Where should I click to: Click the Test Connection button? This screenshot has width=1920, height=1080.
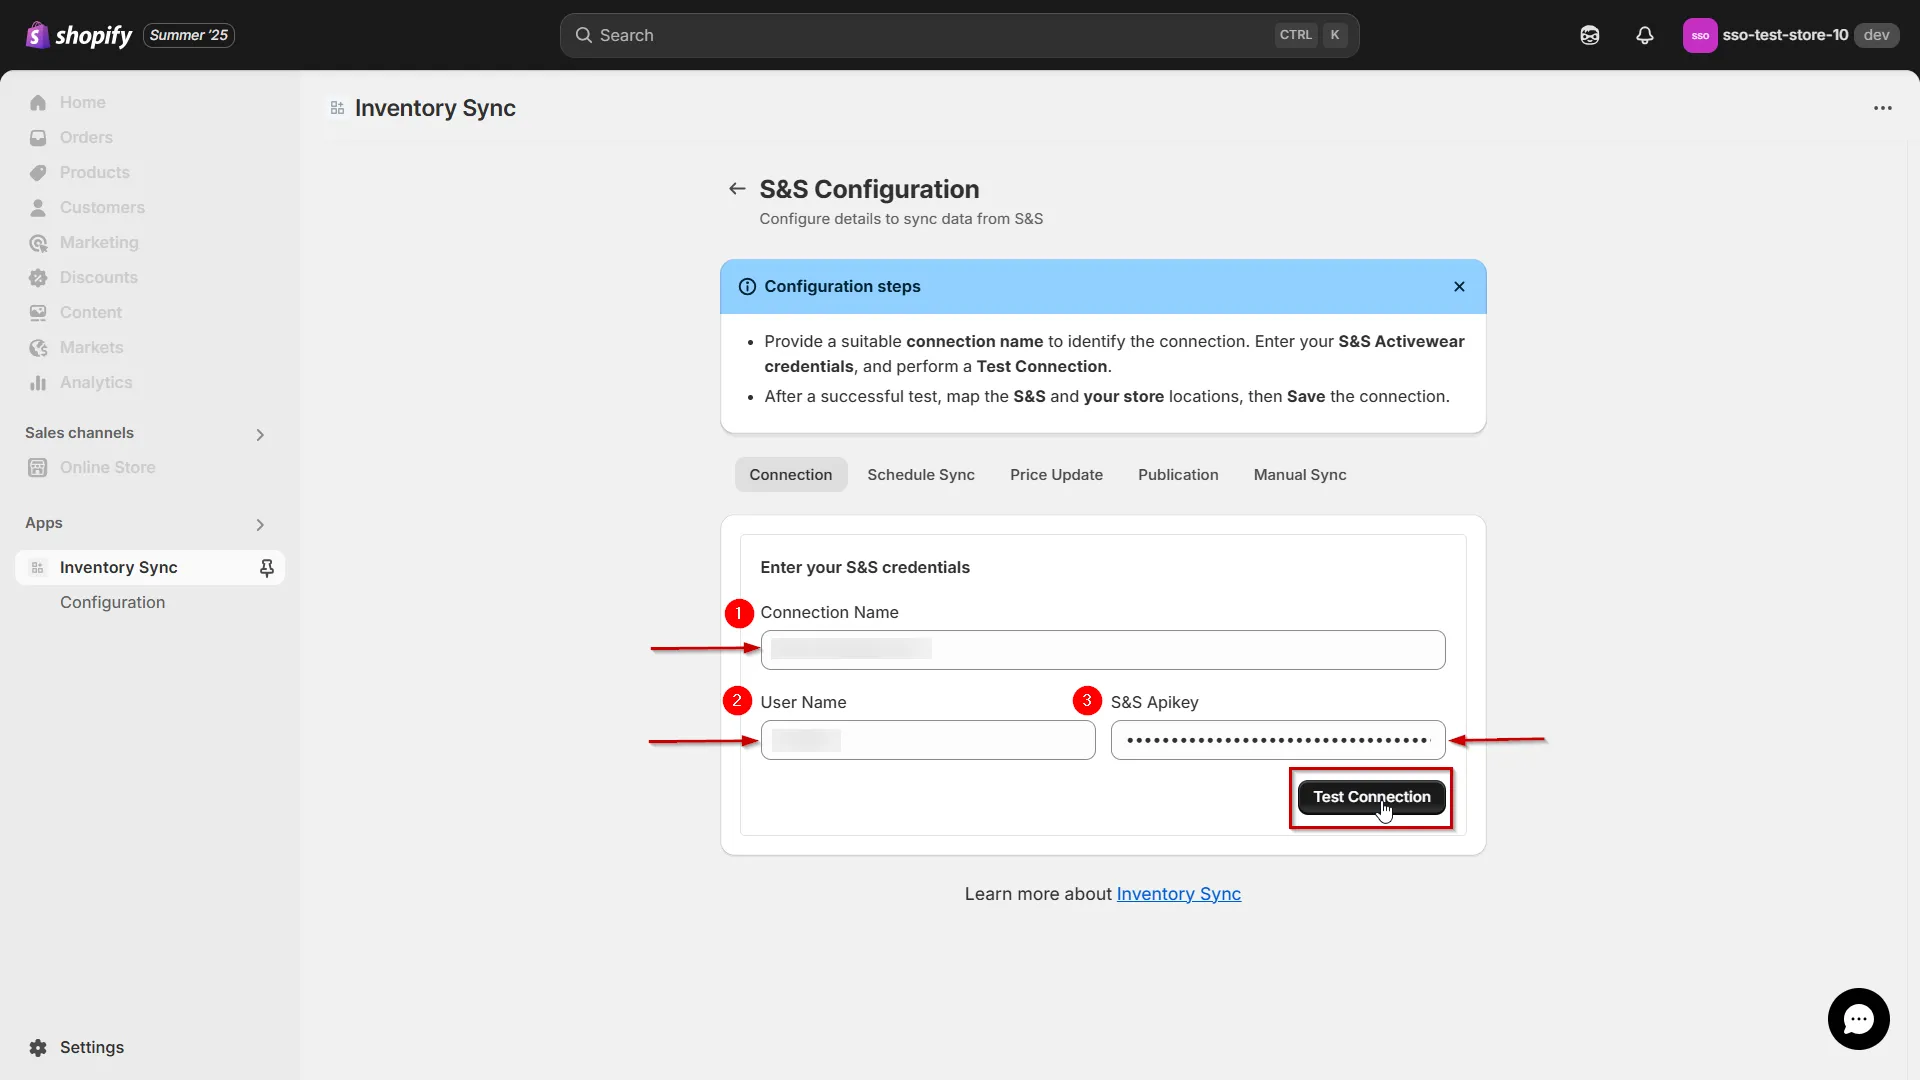tap(1371, 797)
